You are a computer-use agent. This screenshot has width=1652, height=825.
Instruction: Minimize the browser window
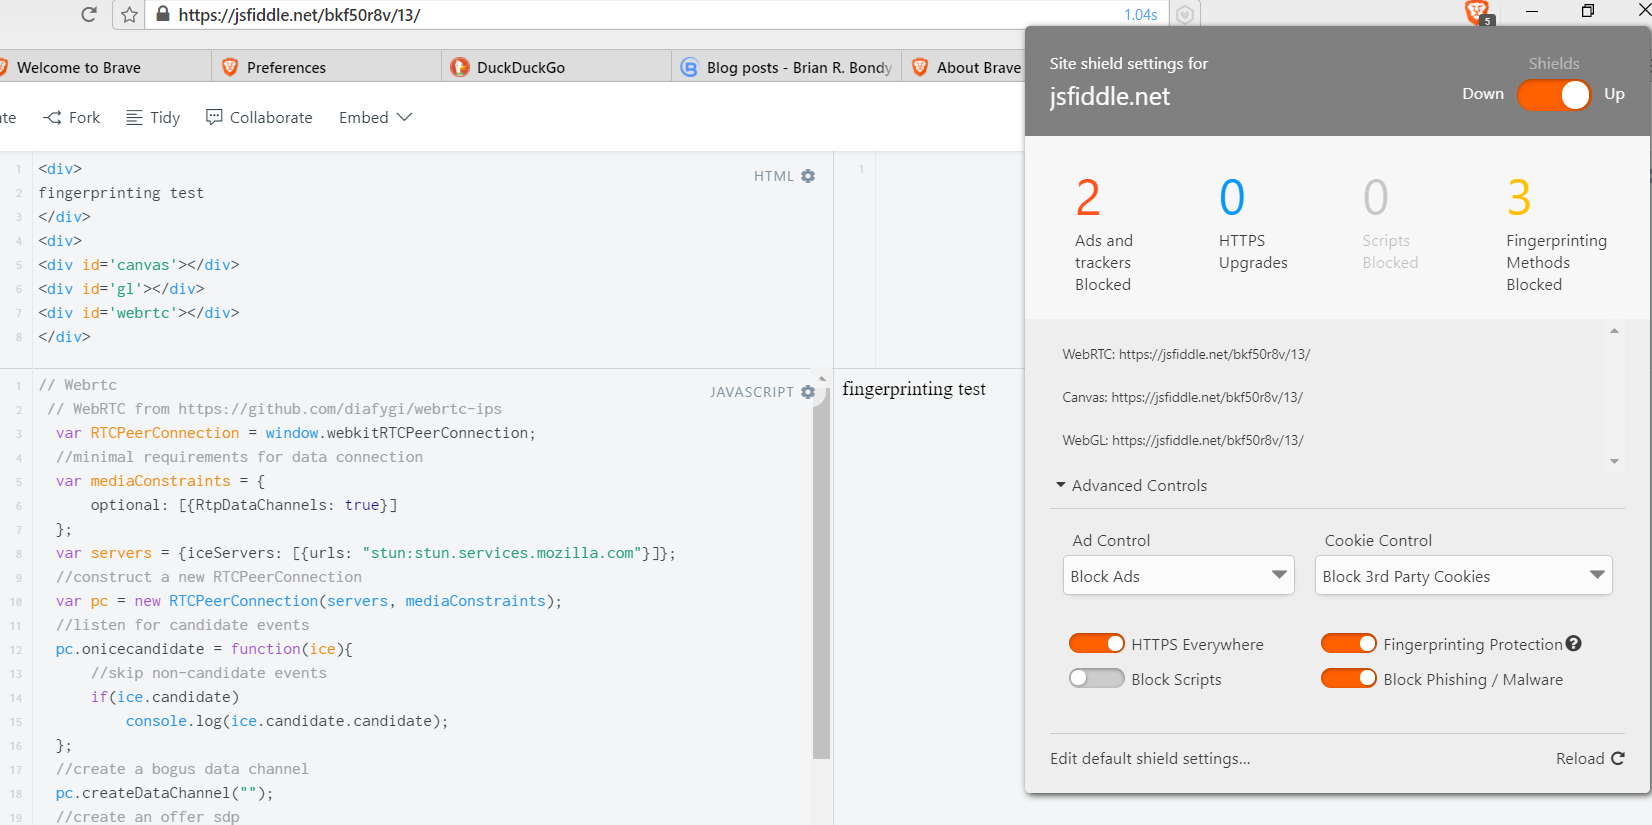coord(1532,11)
